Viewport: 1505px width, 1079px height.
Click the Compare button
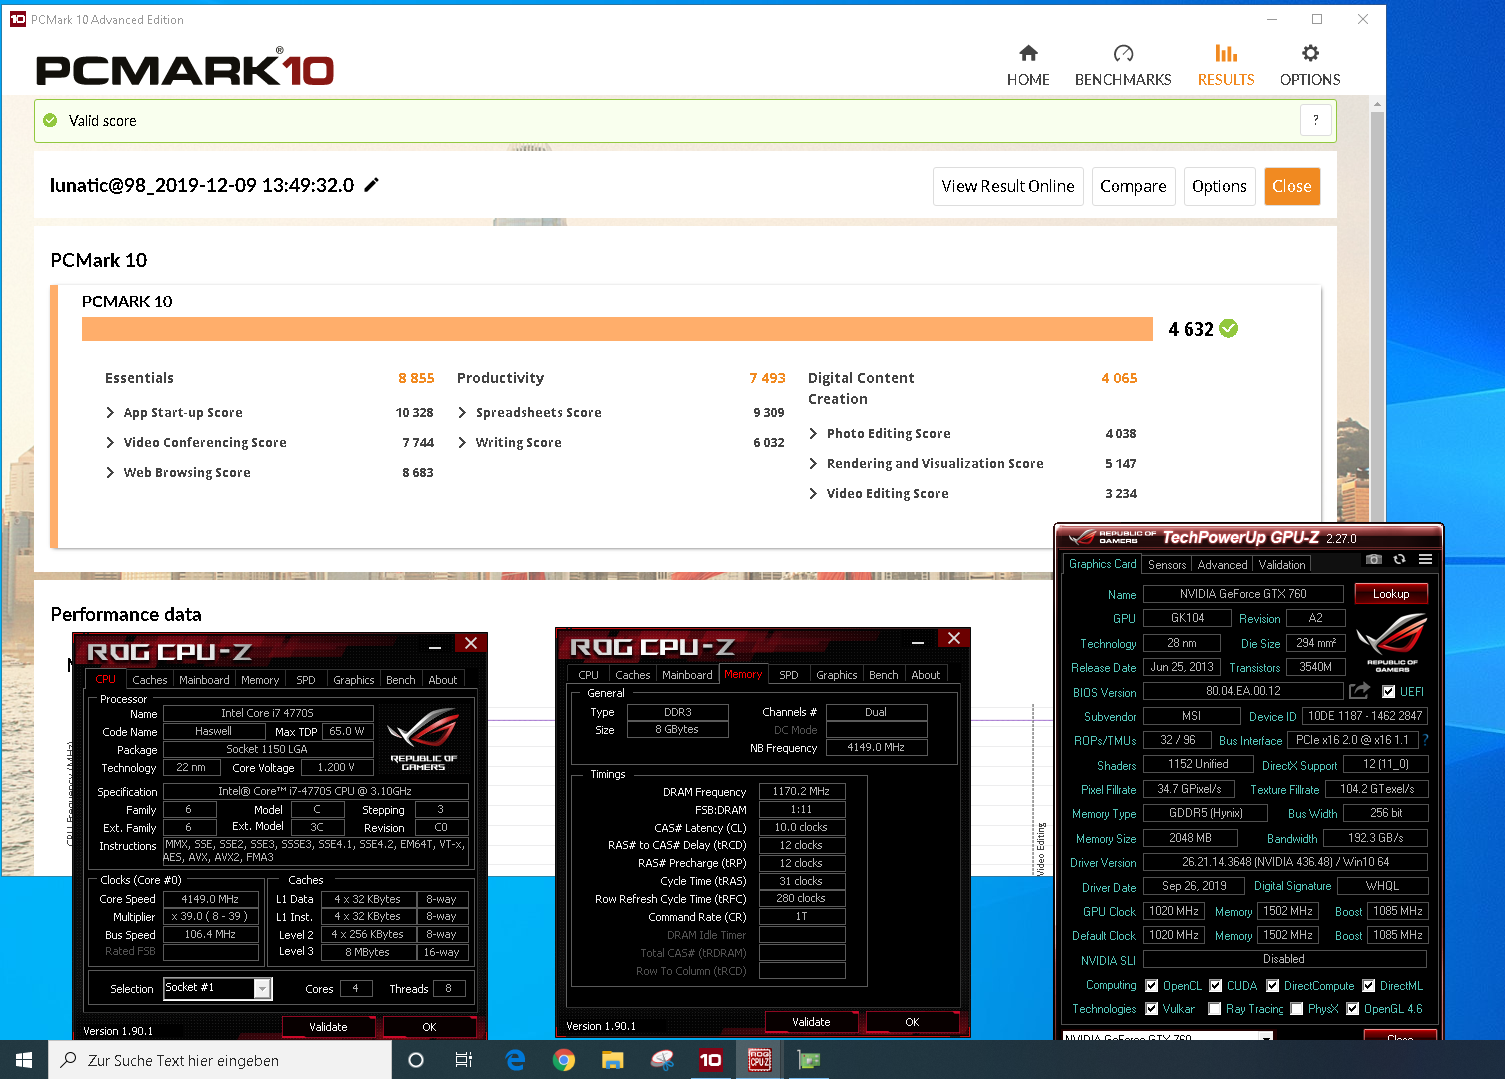[x=1133, y=186]
